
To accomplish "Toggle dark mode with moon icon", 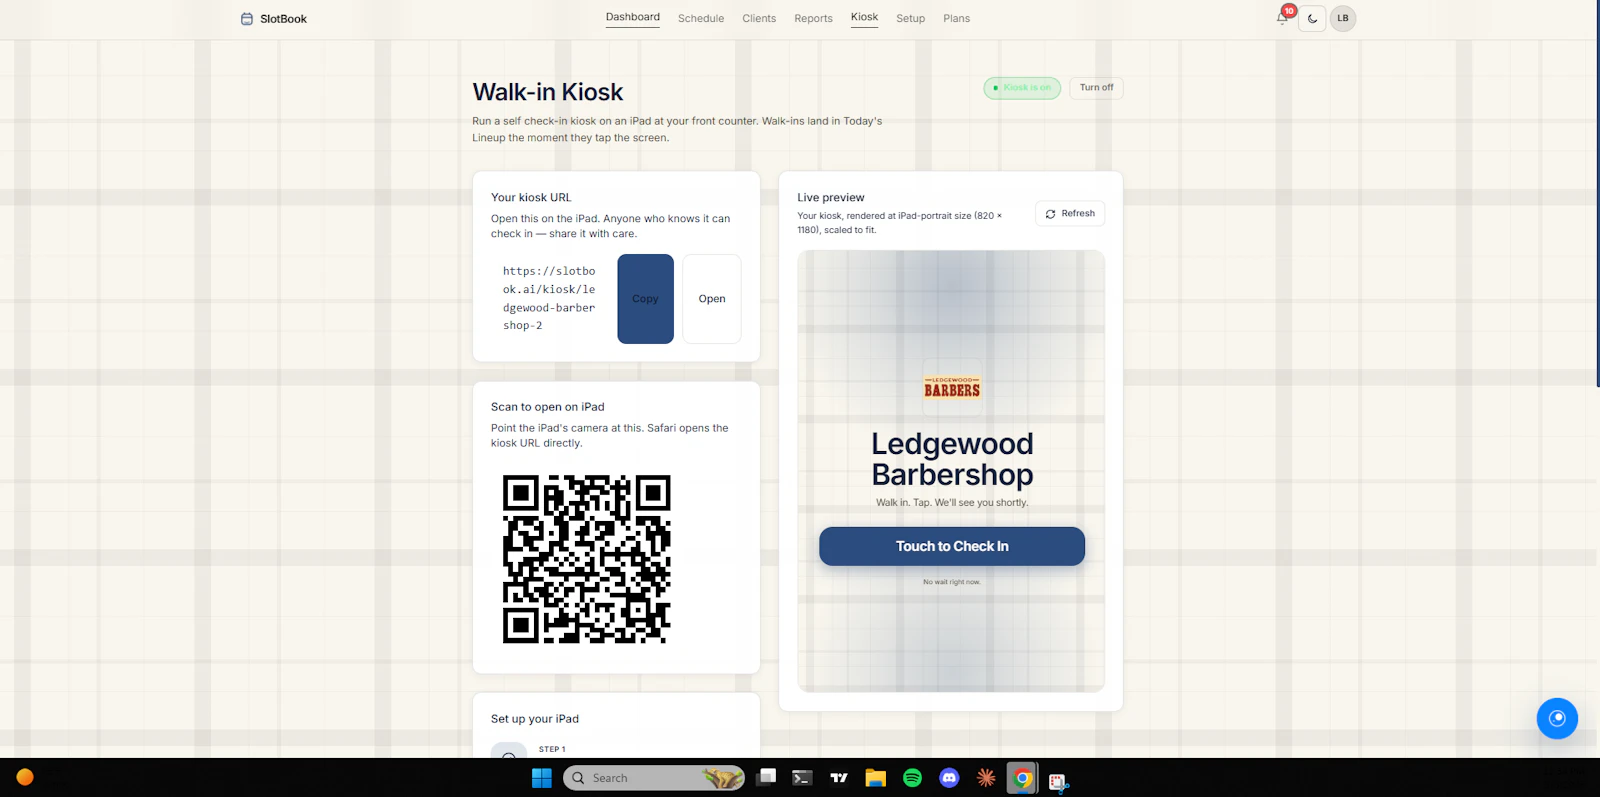I will 1312,18.
